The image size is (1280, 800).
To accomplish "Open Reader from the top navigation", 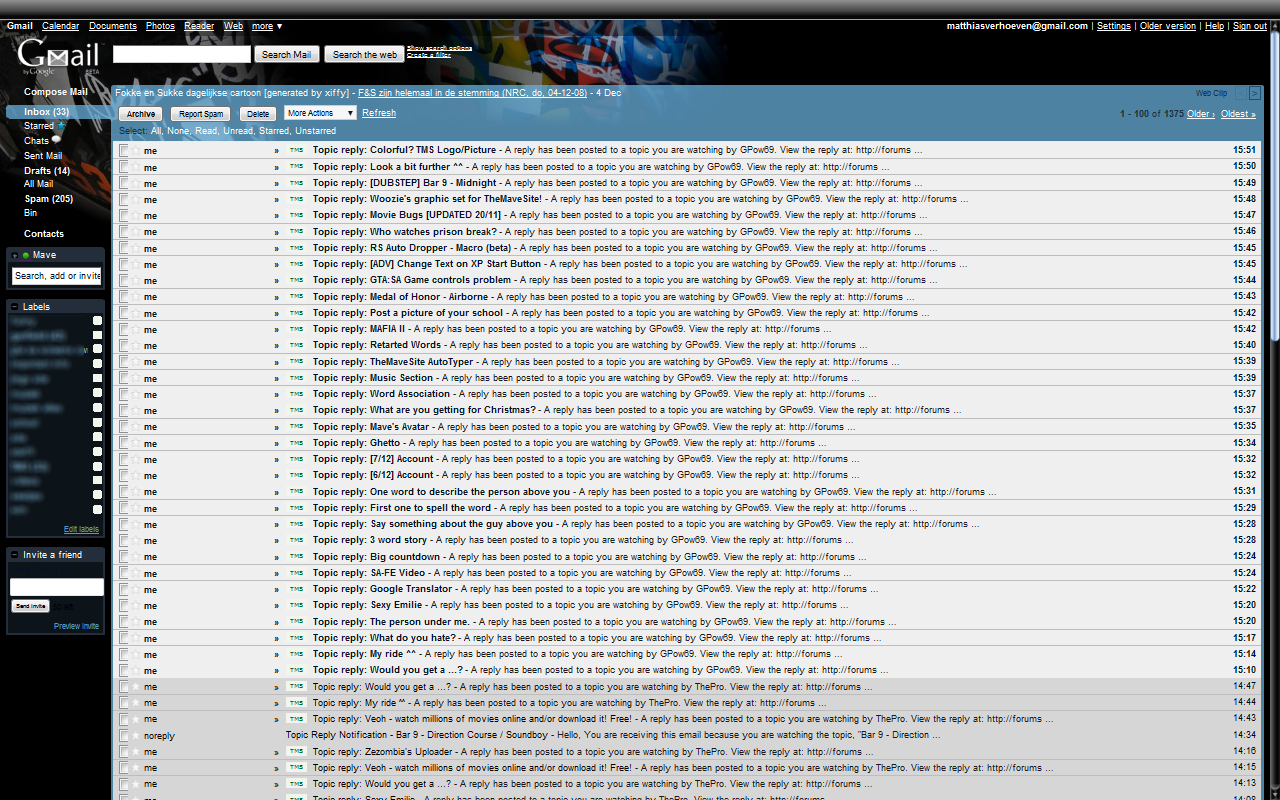I will click(199, 26).
